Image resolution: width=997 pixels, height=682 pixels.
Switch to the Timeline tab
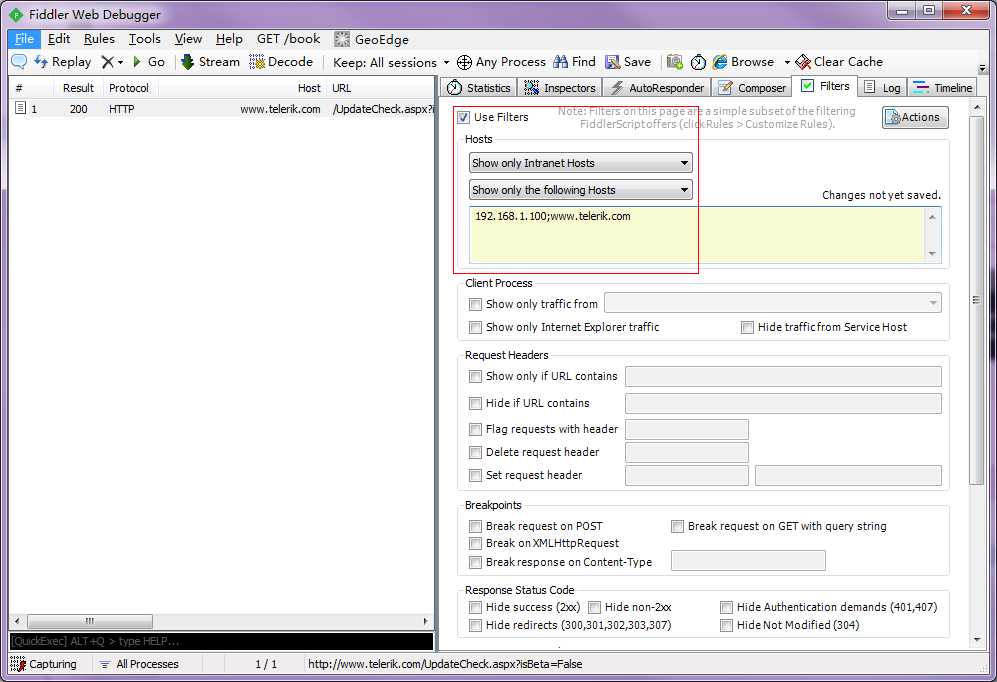click(x=942, y=88)
